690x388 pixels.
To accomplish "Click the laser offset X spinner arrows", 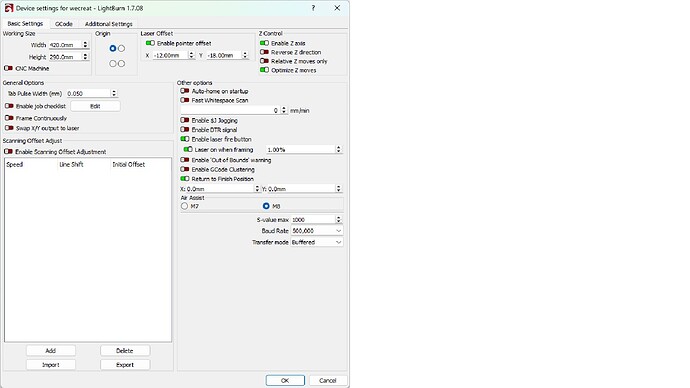I will tap(191, 55).
